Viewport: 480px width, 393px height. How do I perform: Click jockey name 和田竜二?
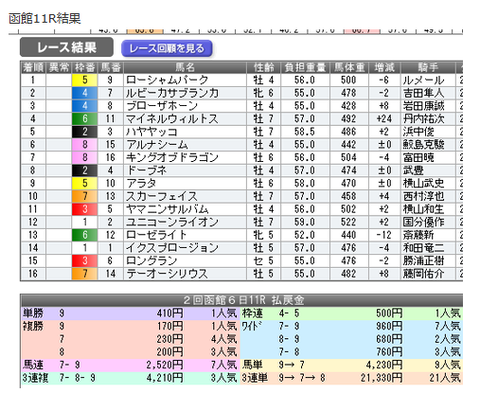(423, 248)
